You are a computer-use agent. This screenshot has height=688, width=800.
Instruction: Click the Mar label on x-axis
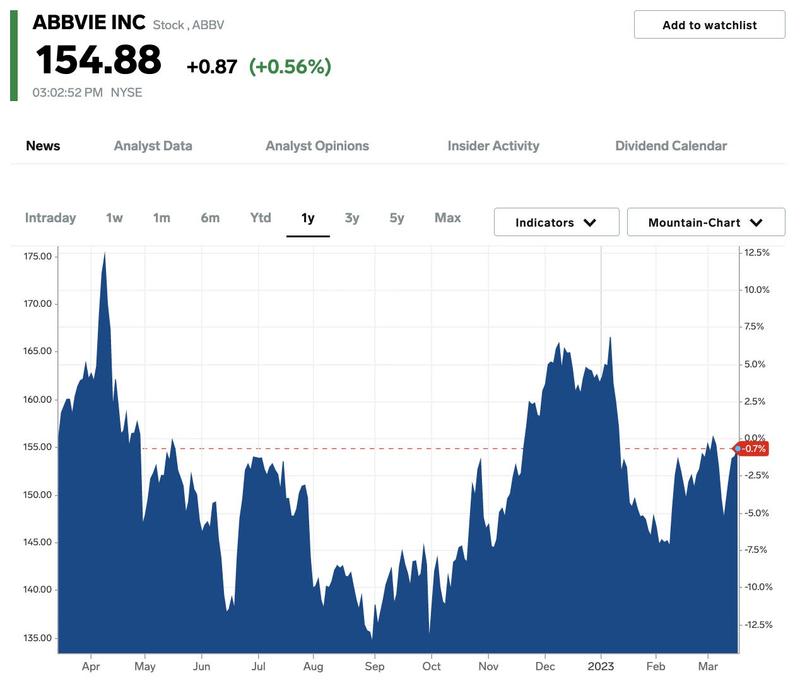coord(708,666)
